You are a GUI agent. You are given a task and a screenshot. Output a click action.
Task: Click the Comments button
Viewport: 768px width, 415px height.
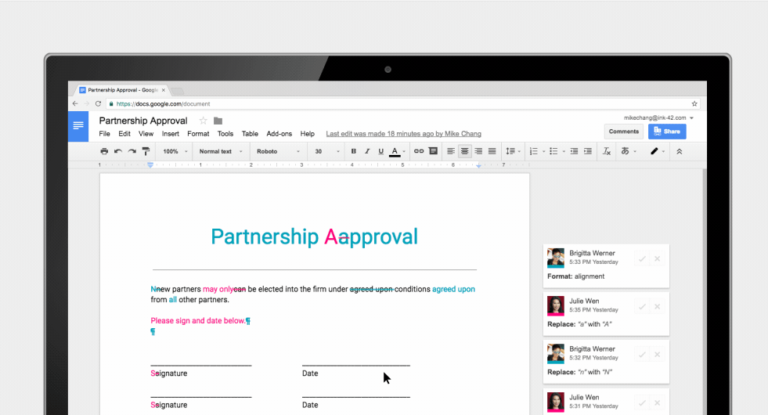click(624, 131)
